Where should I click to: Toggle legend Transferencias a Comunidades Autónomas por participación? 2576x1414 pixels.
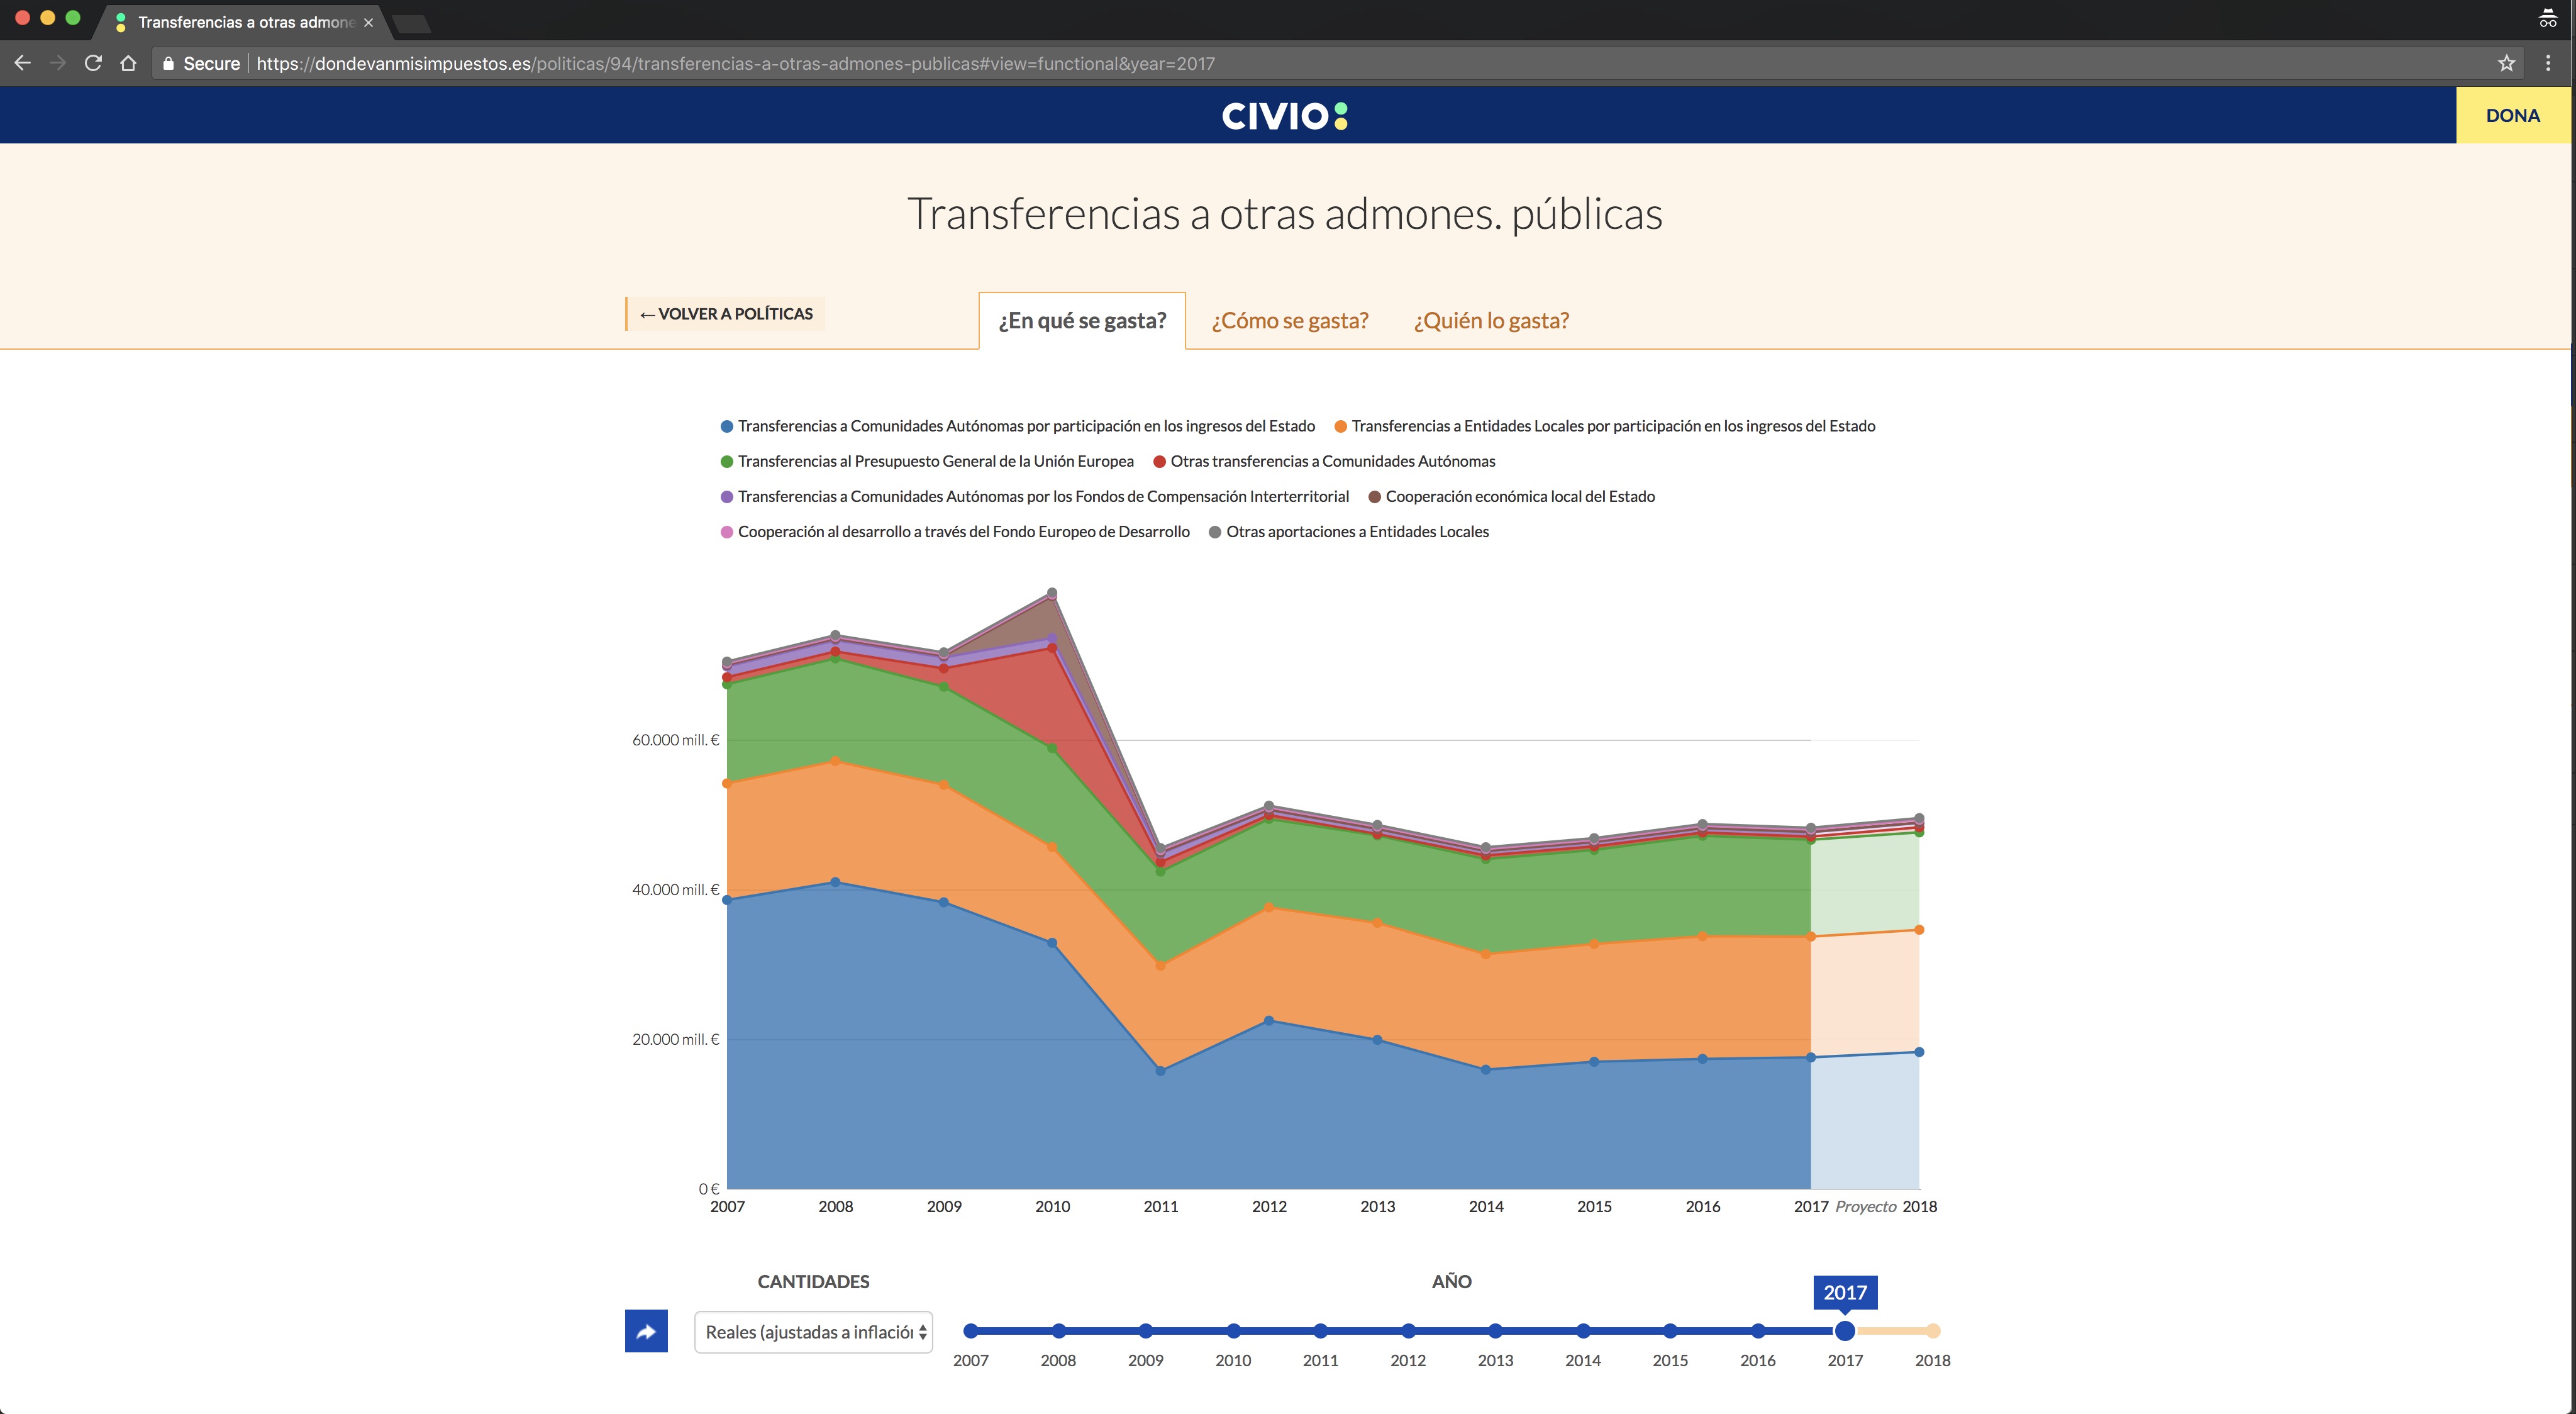[1018, 426]
